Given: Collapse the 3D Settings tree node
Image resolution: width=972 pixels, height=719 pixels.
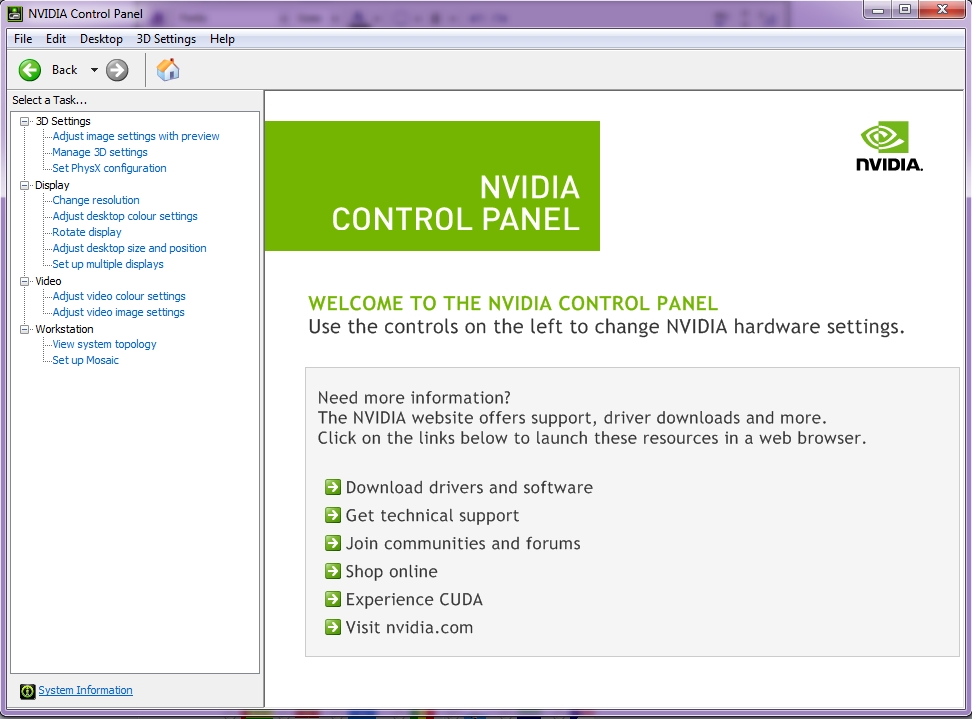Looking at the screenshot, I should point(24,121).
